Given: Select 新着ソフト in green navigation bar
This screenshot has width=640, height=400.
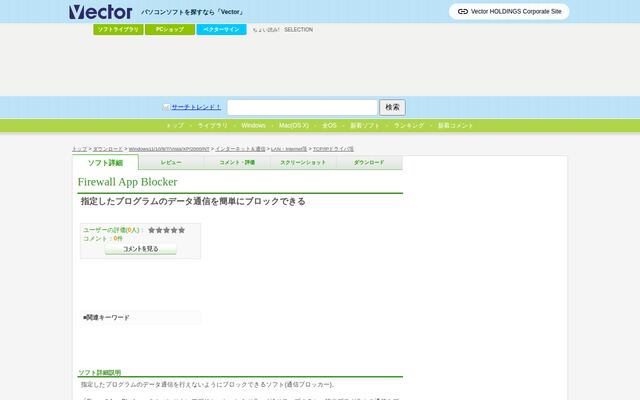Looking at the screenshot, I should (x=365, y=125).
